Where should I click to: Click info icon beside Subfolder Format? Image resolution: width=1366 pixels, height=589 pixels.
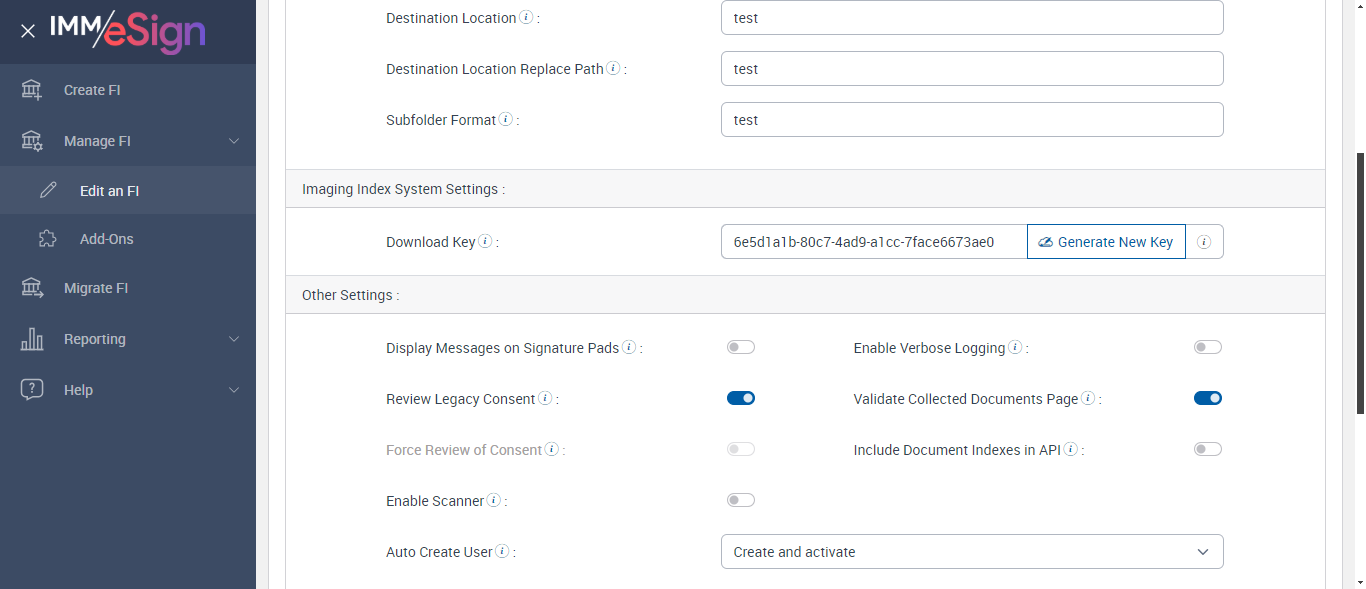506,120
